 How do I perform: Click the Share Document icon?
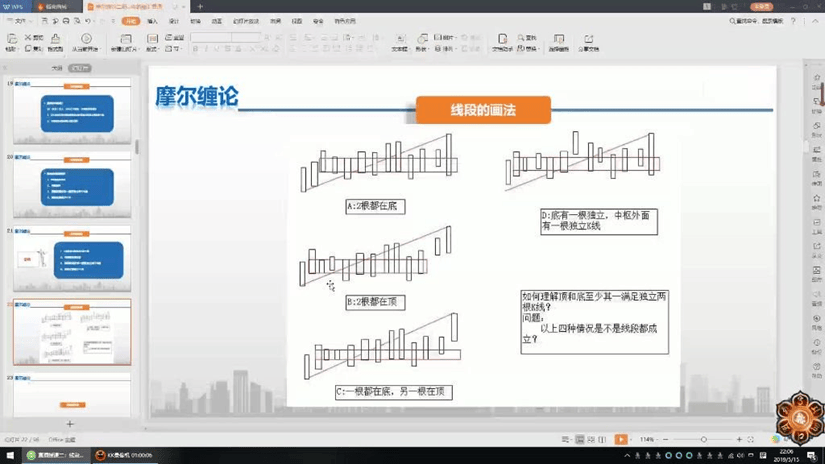tap(589, 40)
